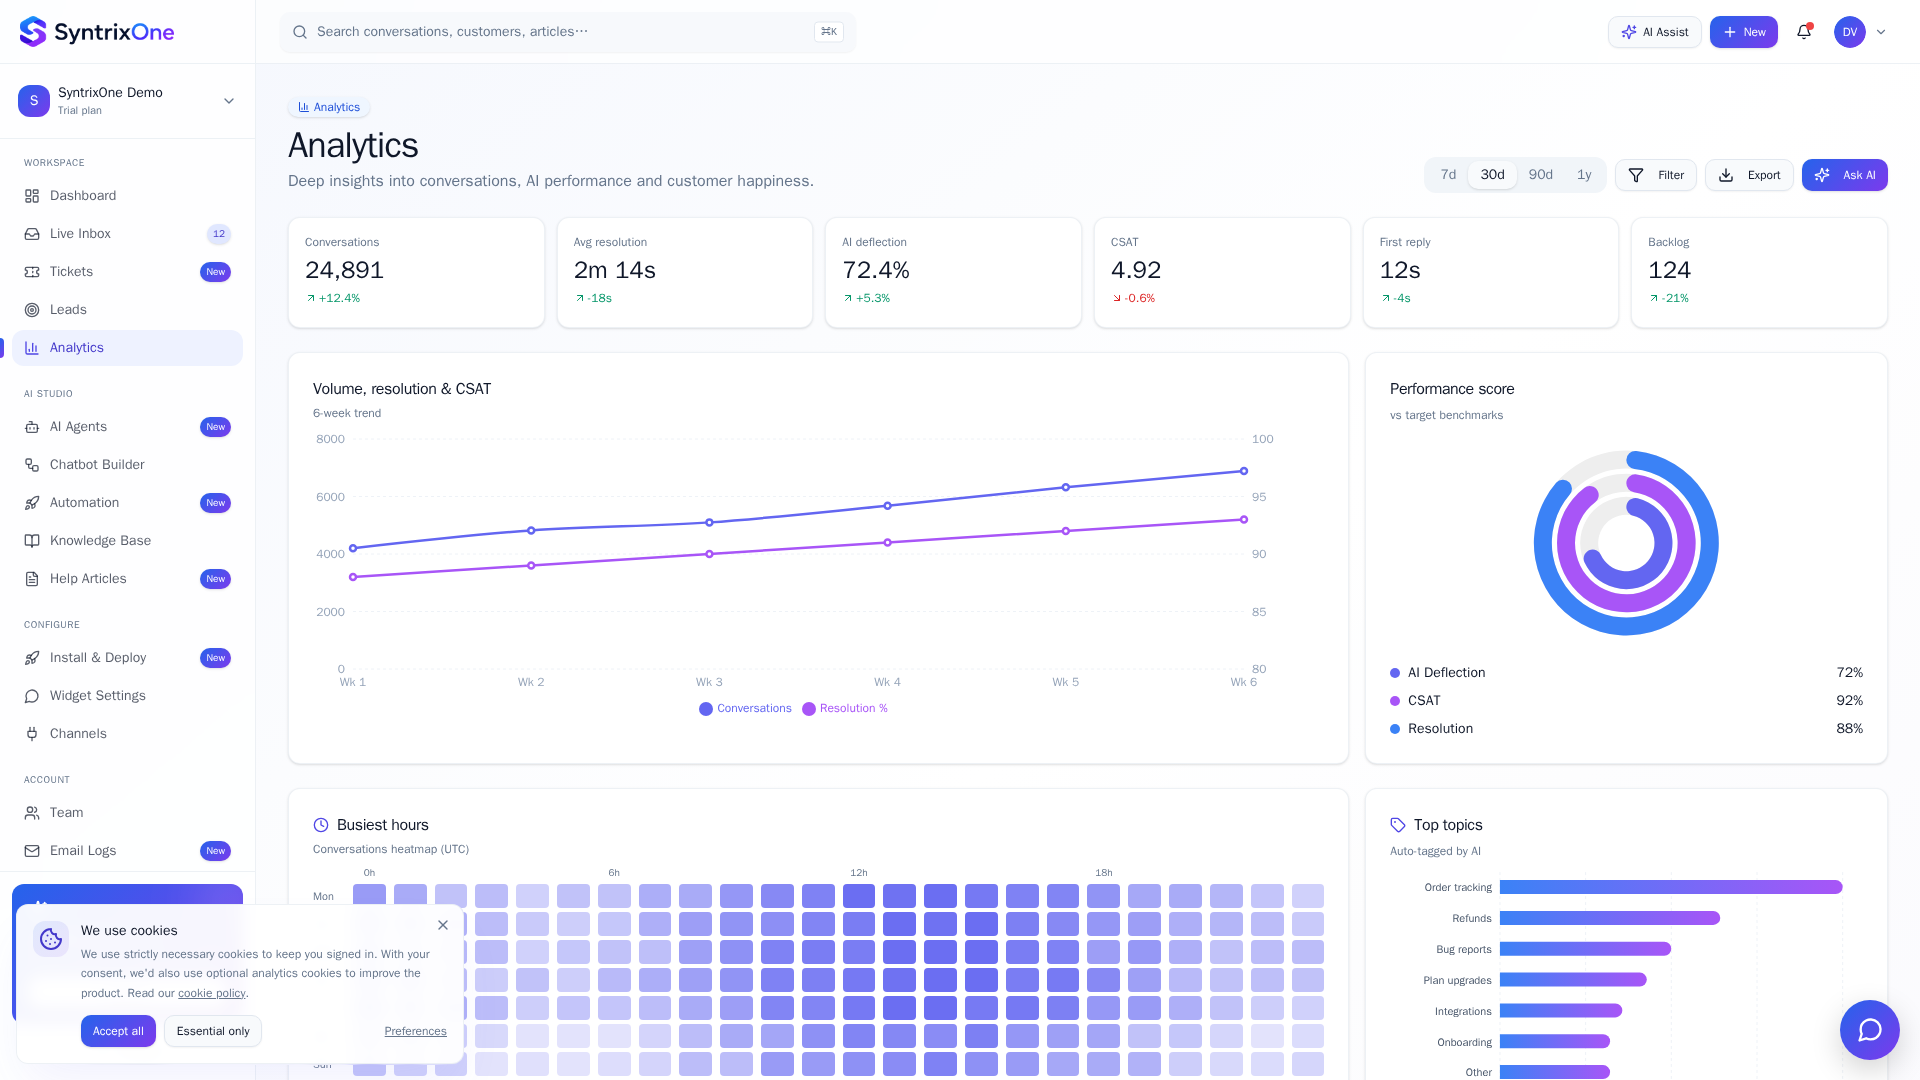
Task: Click the New button in the header
Action: tap(1743, 32)
